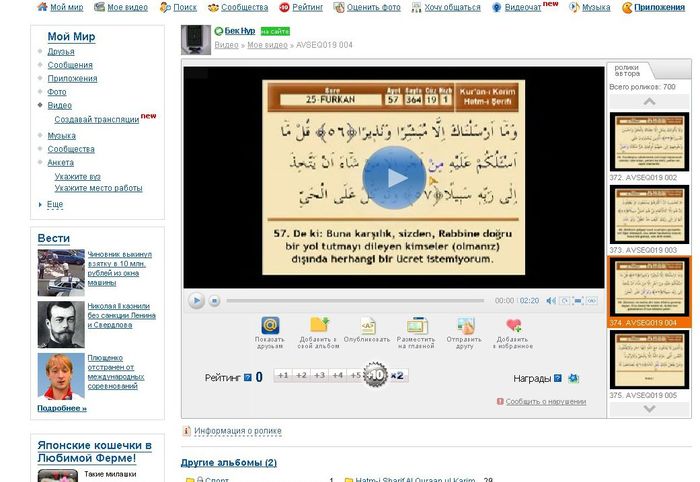
Task: Open 'Приложения' in top navigation
Action: pyautogui.click(x=659, y=7)
